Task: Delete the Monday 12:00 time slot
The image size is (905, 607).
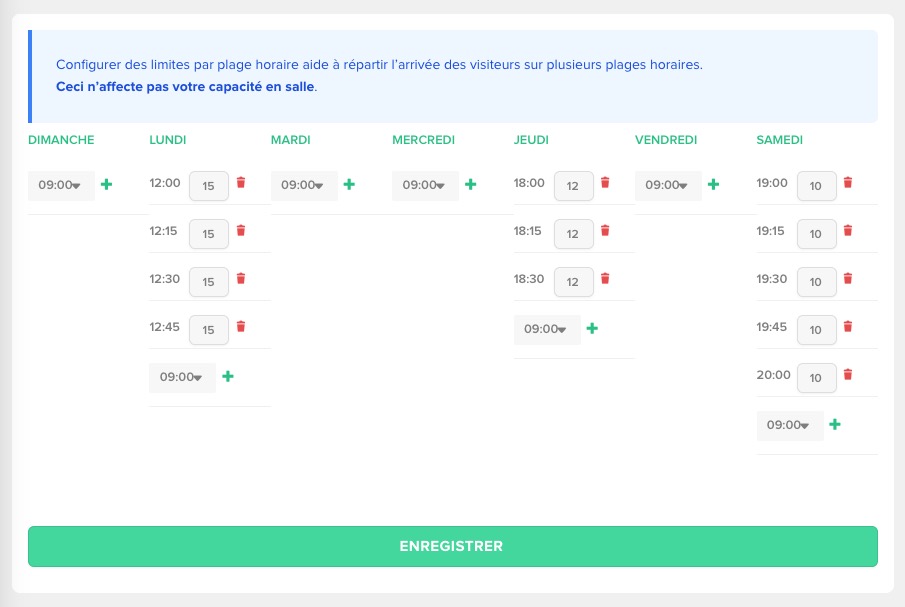Action: point(240,183)
